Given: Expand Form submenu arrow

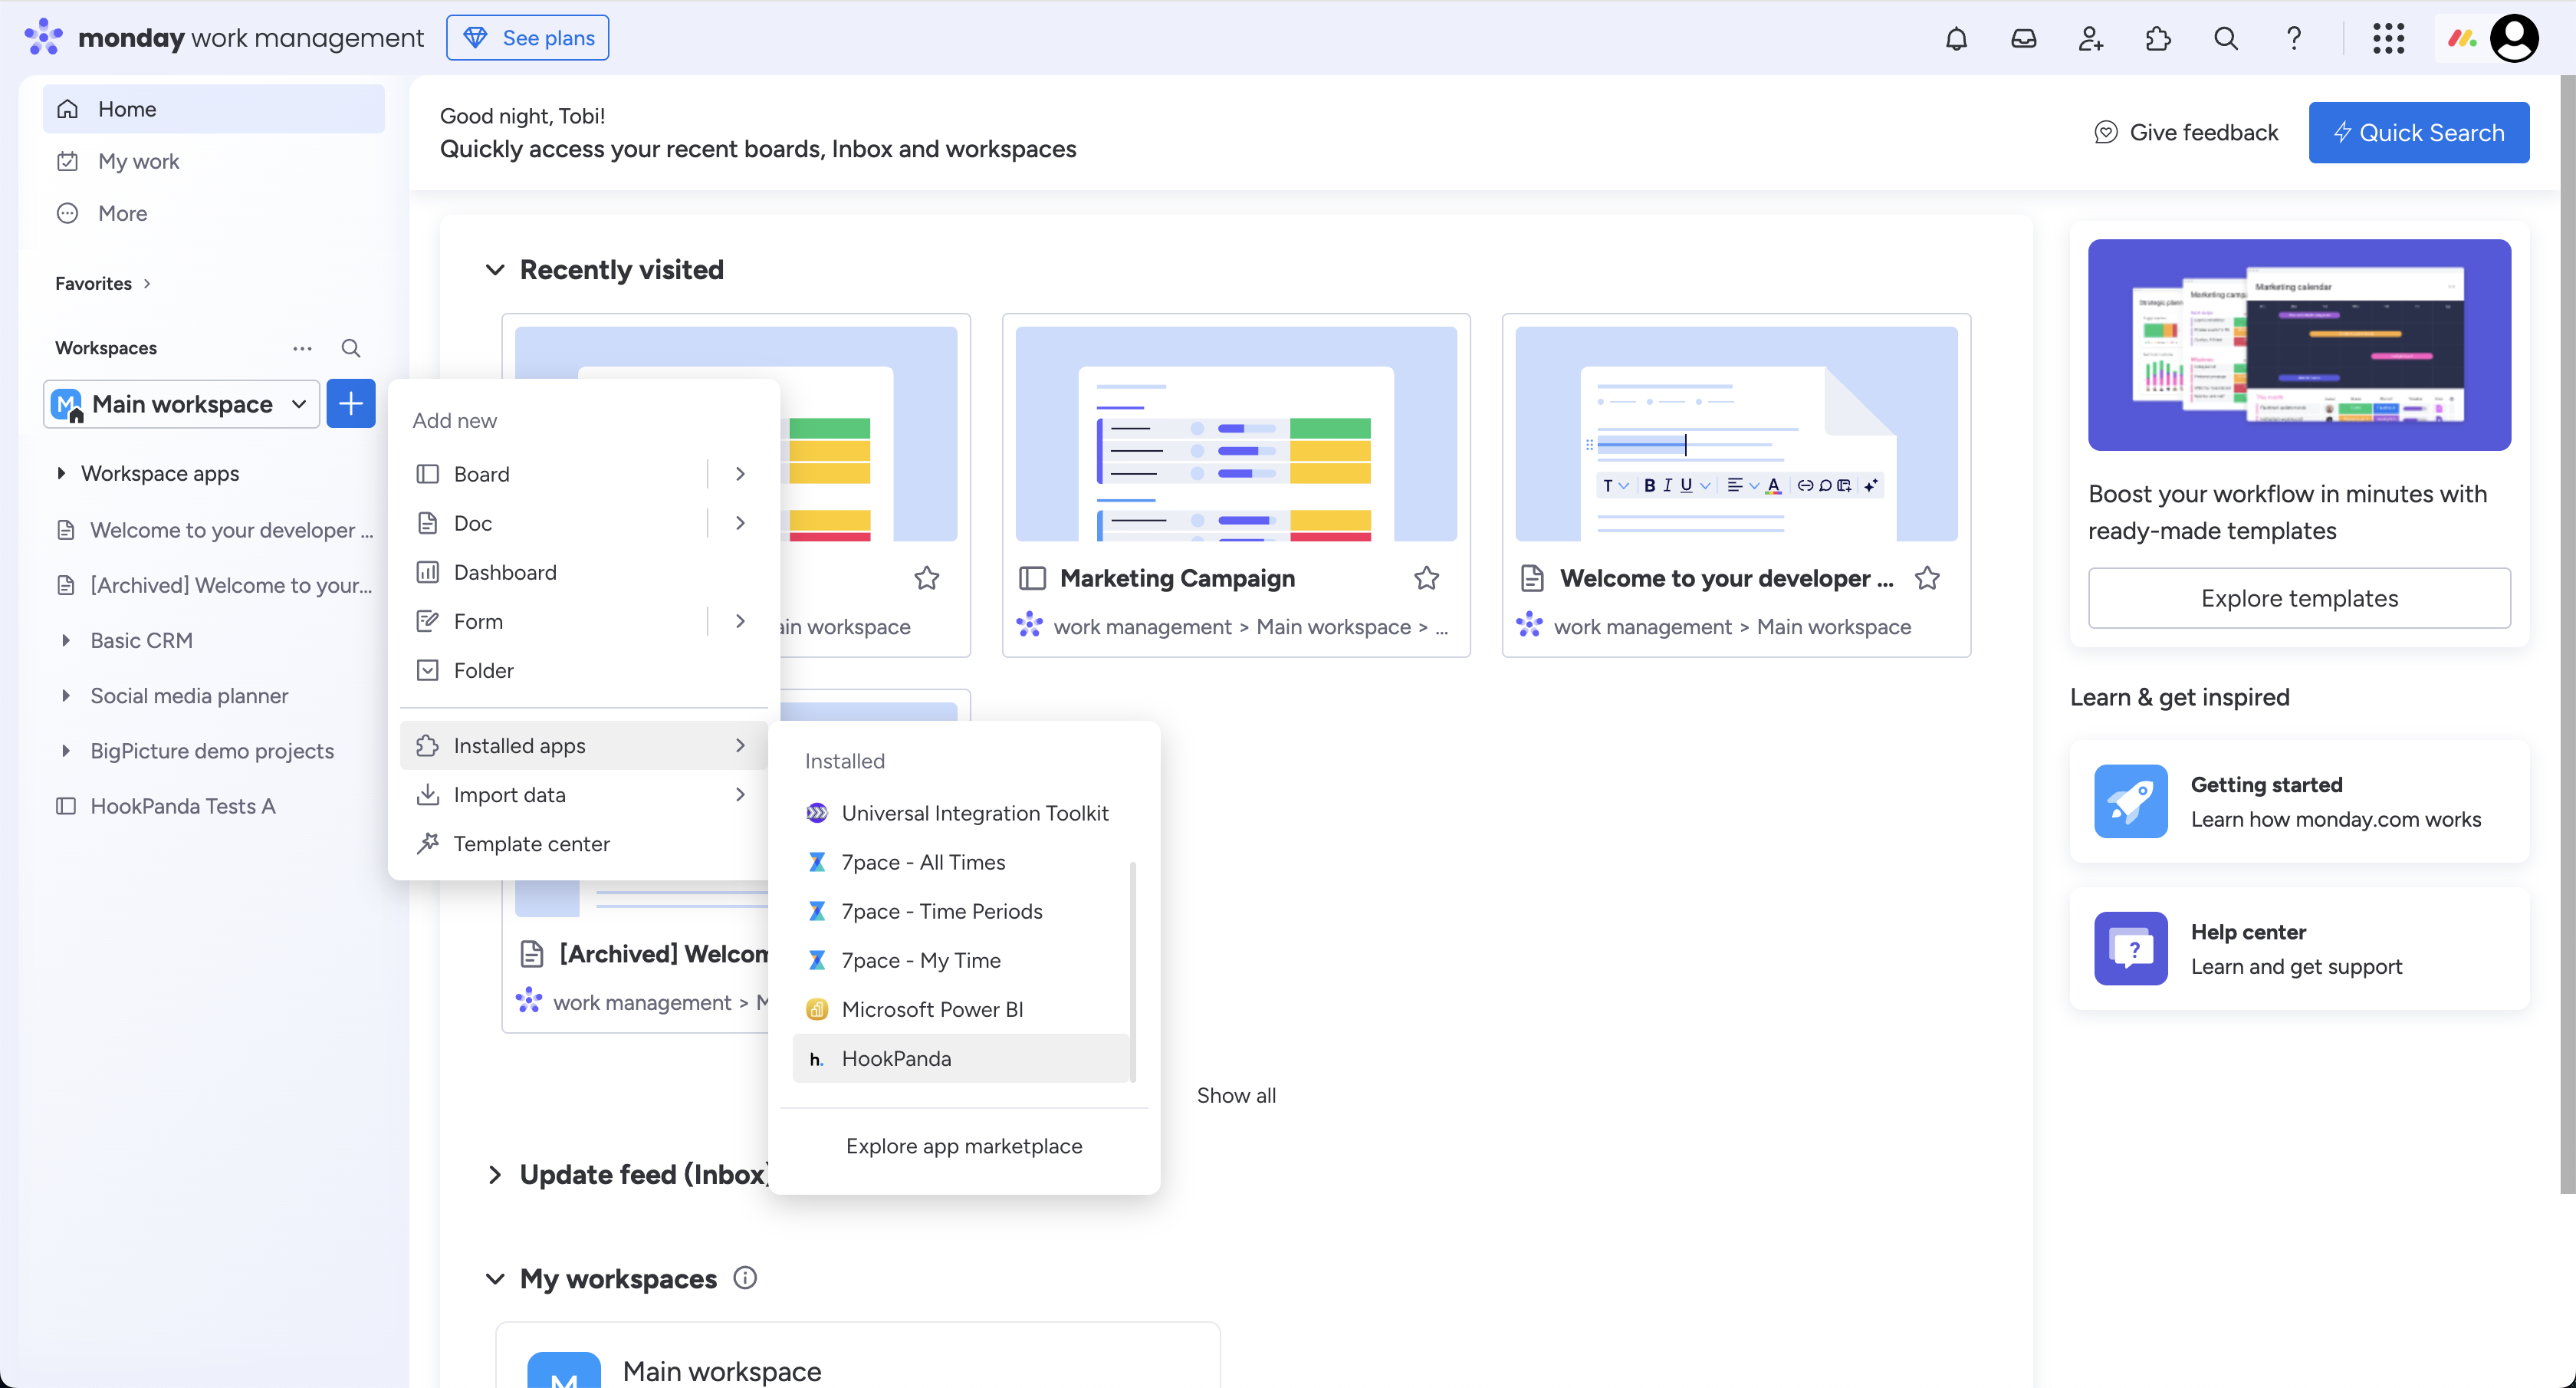Looking at the screenshot, I should pyautogui.click(x=740, y=621).
